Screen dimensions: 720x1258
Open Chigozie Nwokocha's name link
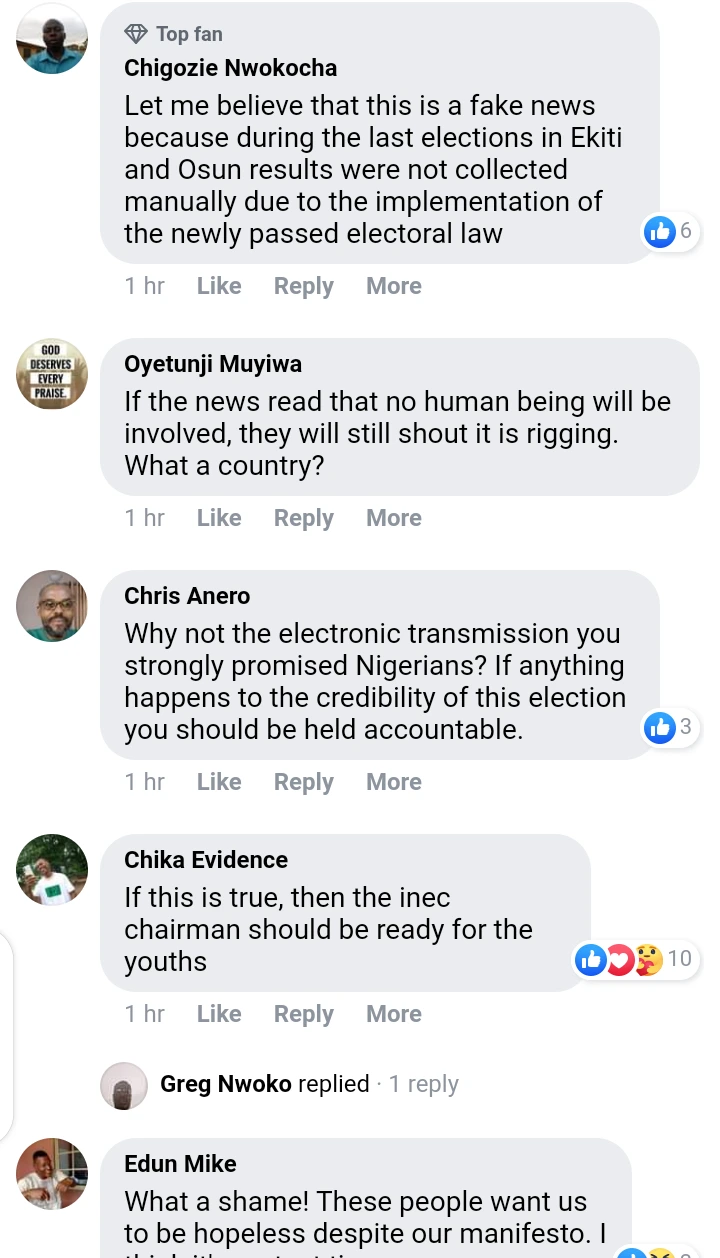230,68
